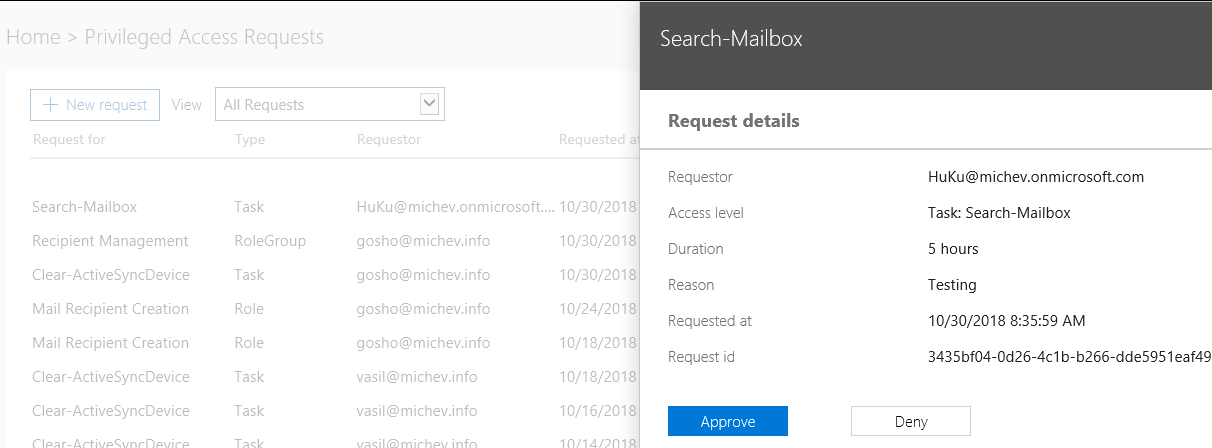The width and height of the screenshot is (1212, 448).
Task: Click the plus icon for New request
Action: pos(50,105)
